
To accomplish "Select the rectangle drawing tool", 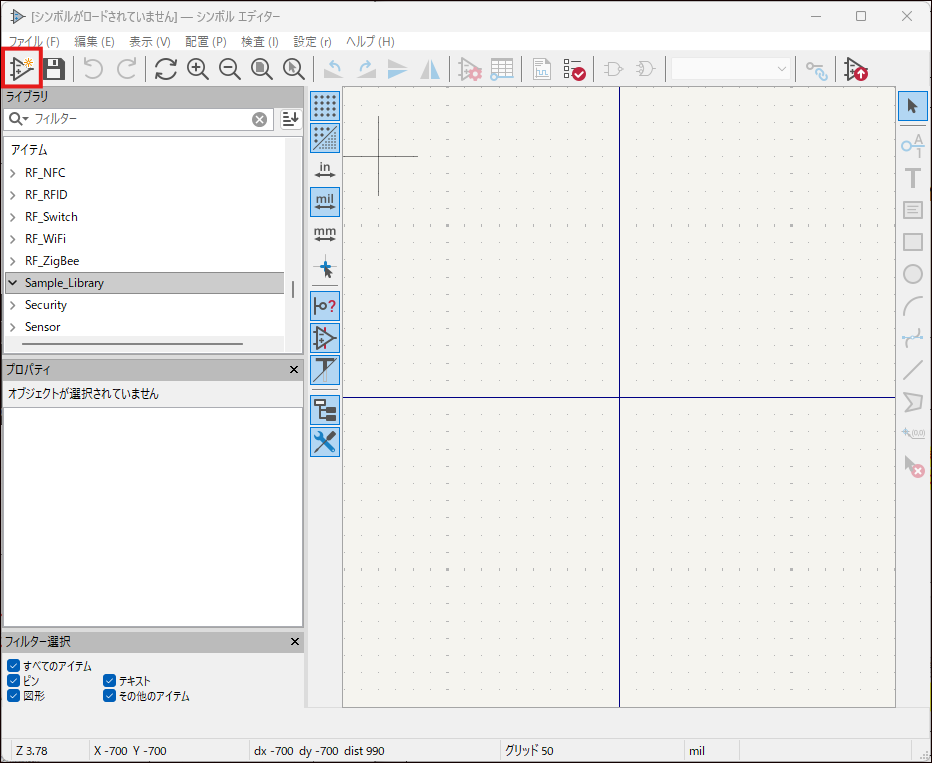I will (x=912, y=242).
